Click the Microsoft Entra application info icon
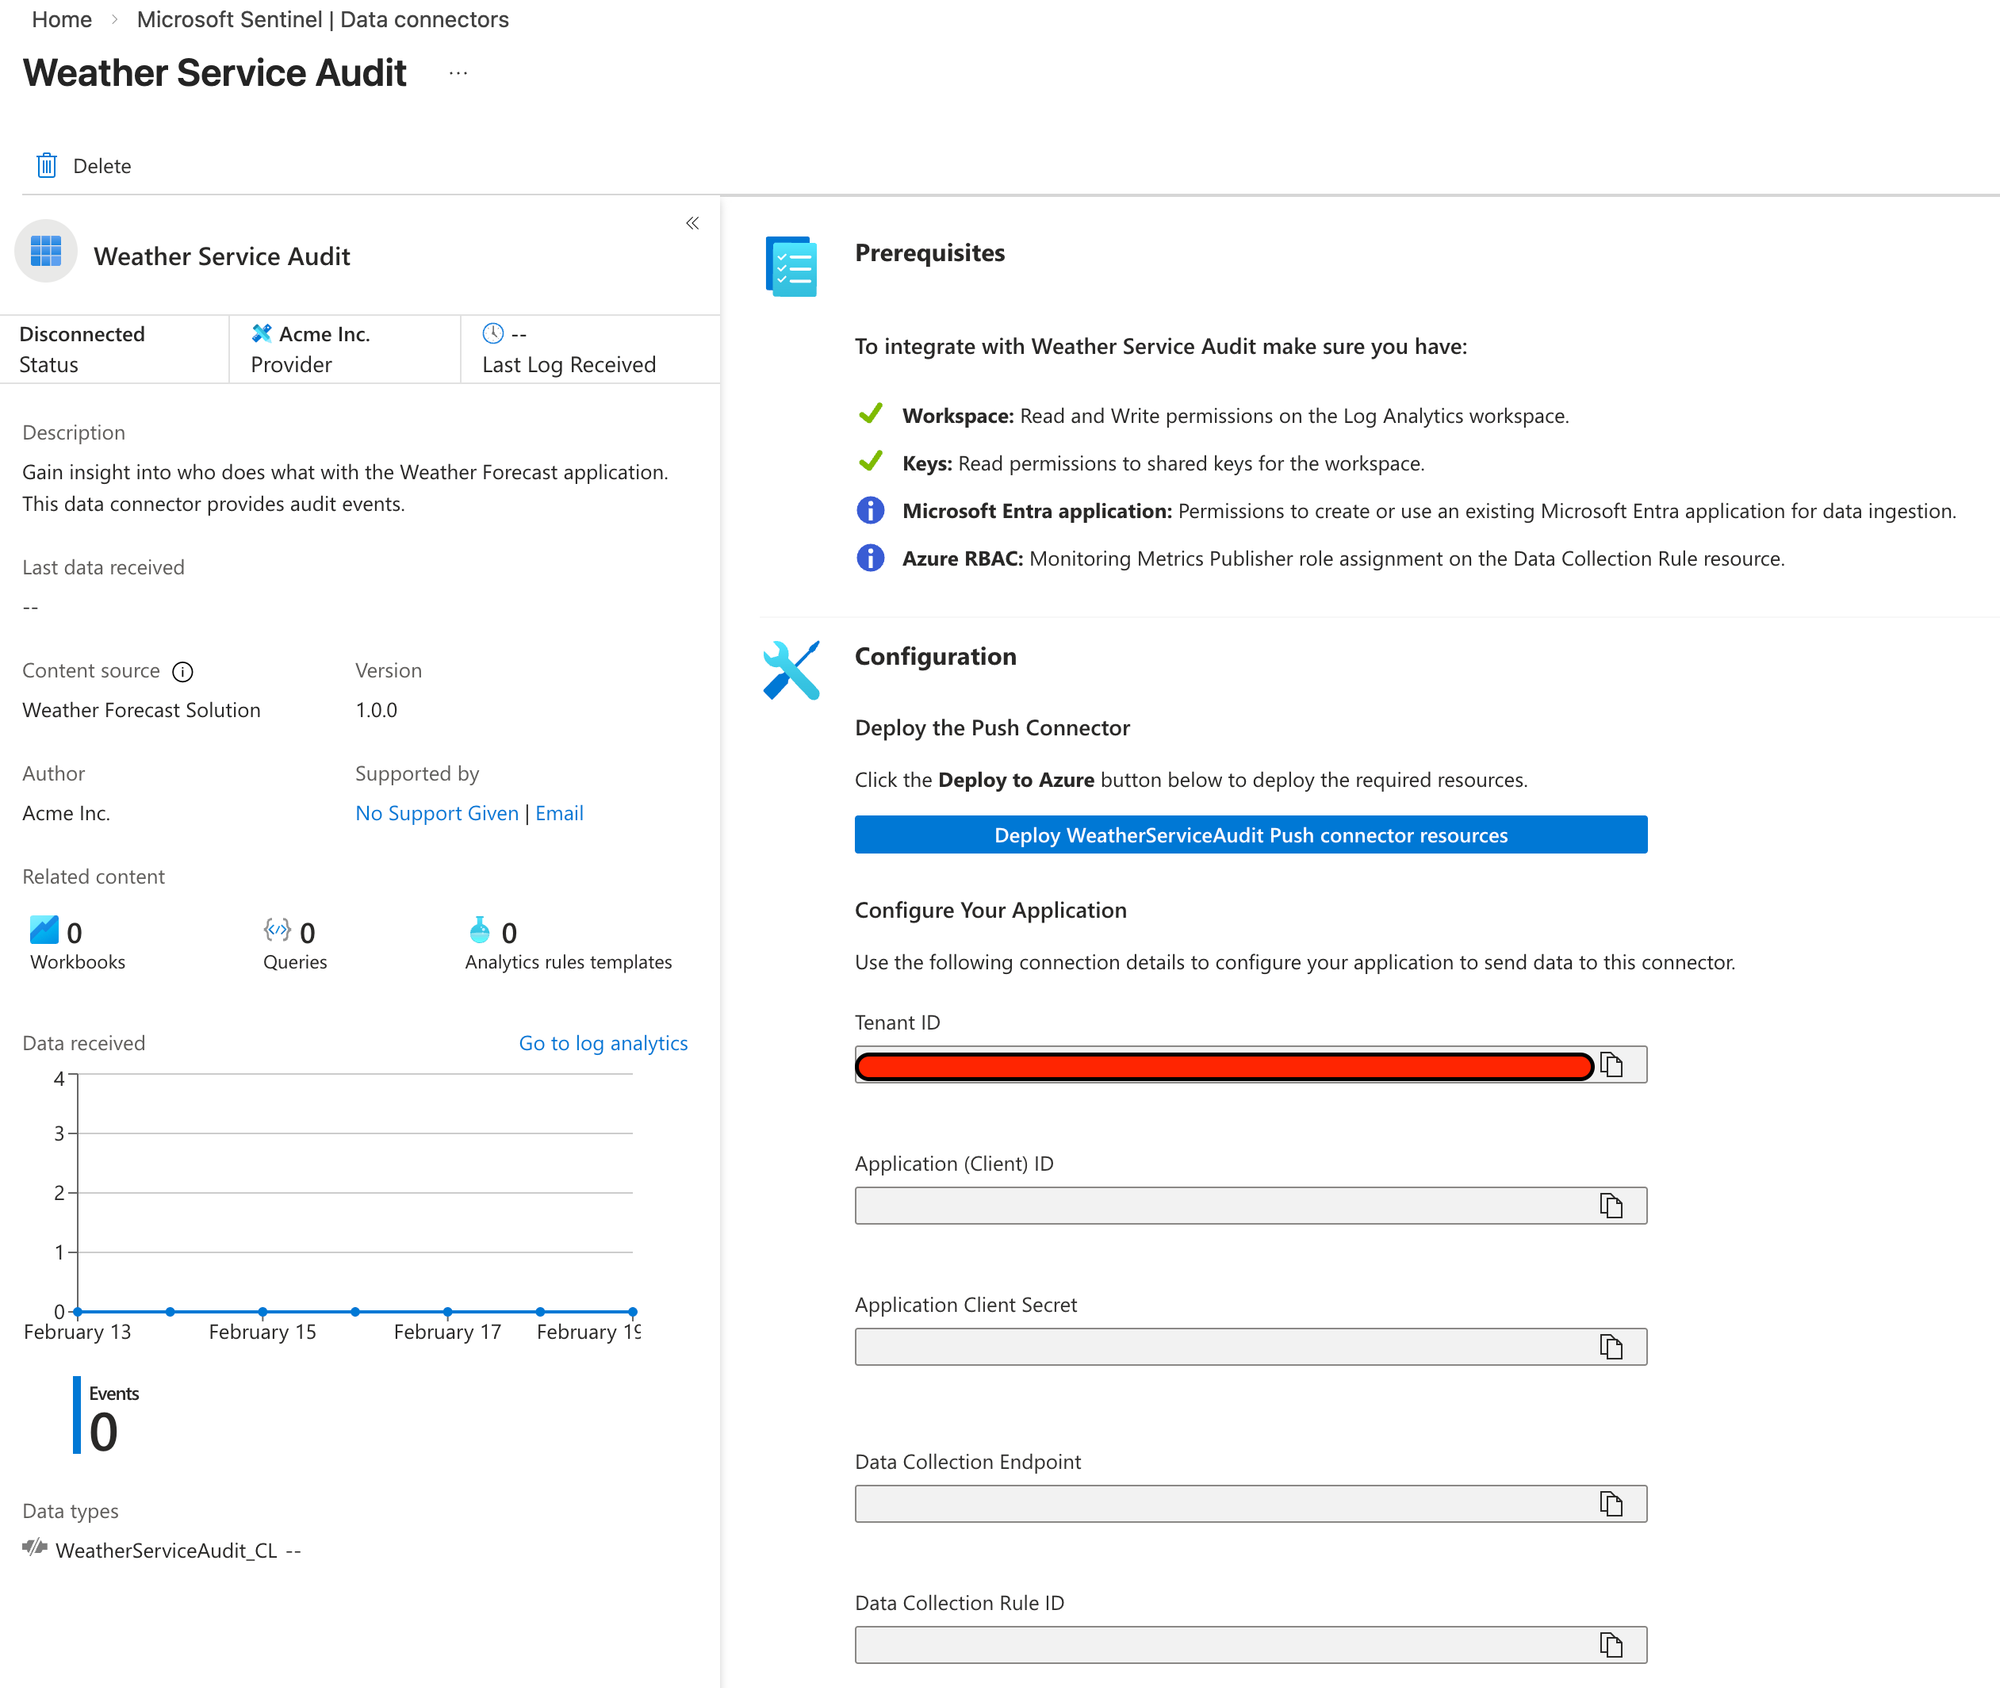Screen dimensions: 2000x1688 click(870, 511)
